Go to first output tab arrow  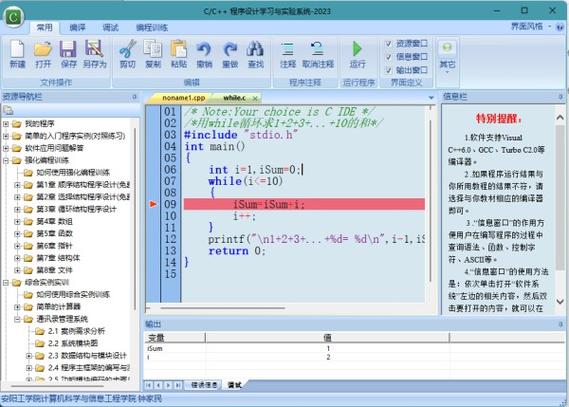click(148, 385)
